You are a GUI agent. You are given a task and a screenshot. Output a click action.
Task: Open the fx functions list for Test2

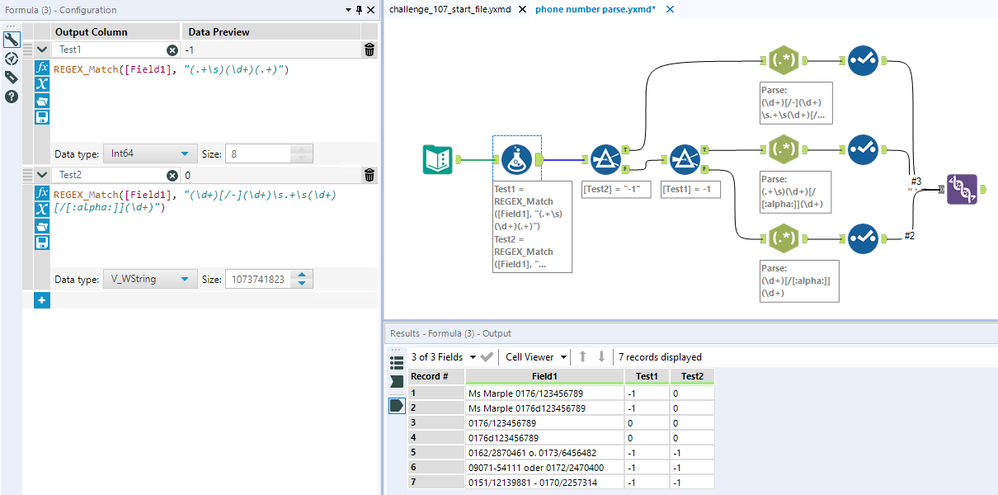[42, 193]
